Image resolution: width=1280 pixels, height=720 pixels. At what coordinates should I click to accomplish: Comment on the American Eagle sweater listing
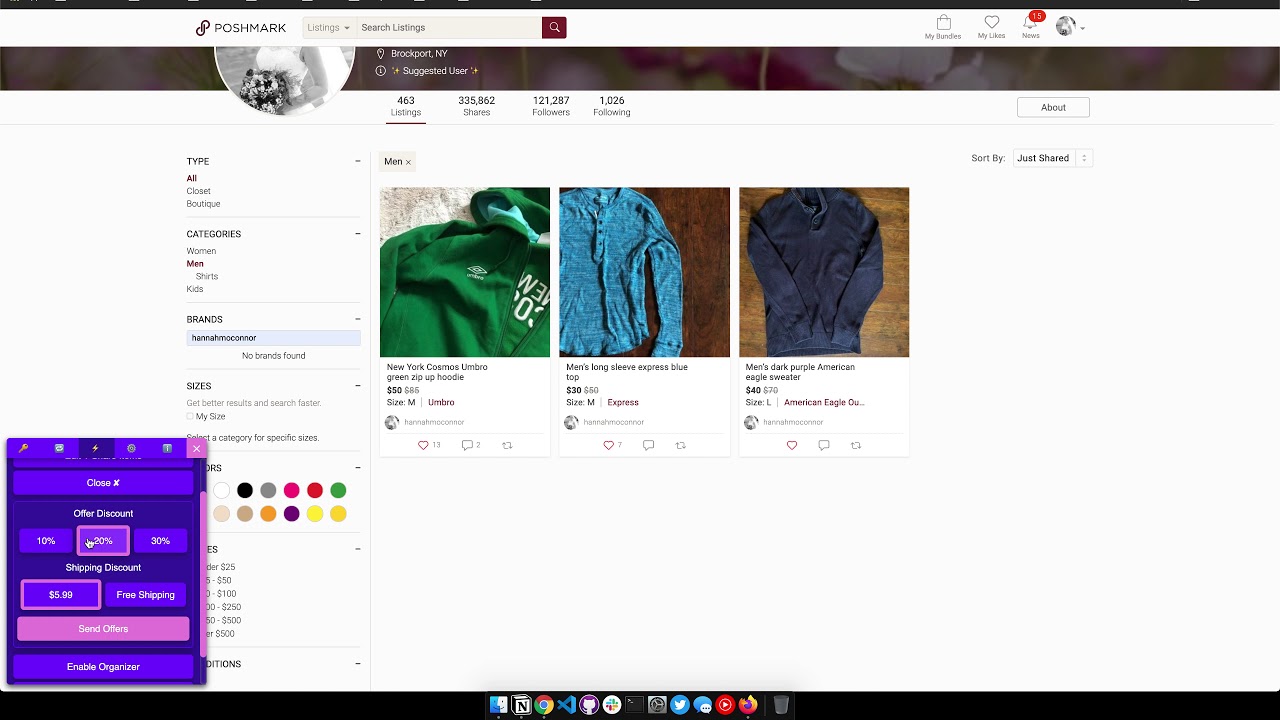click(x=824, y=445)
